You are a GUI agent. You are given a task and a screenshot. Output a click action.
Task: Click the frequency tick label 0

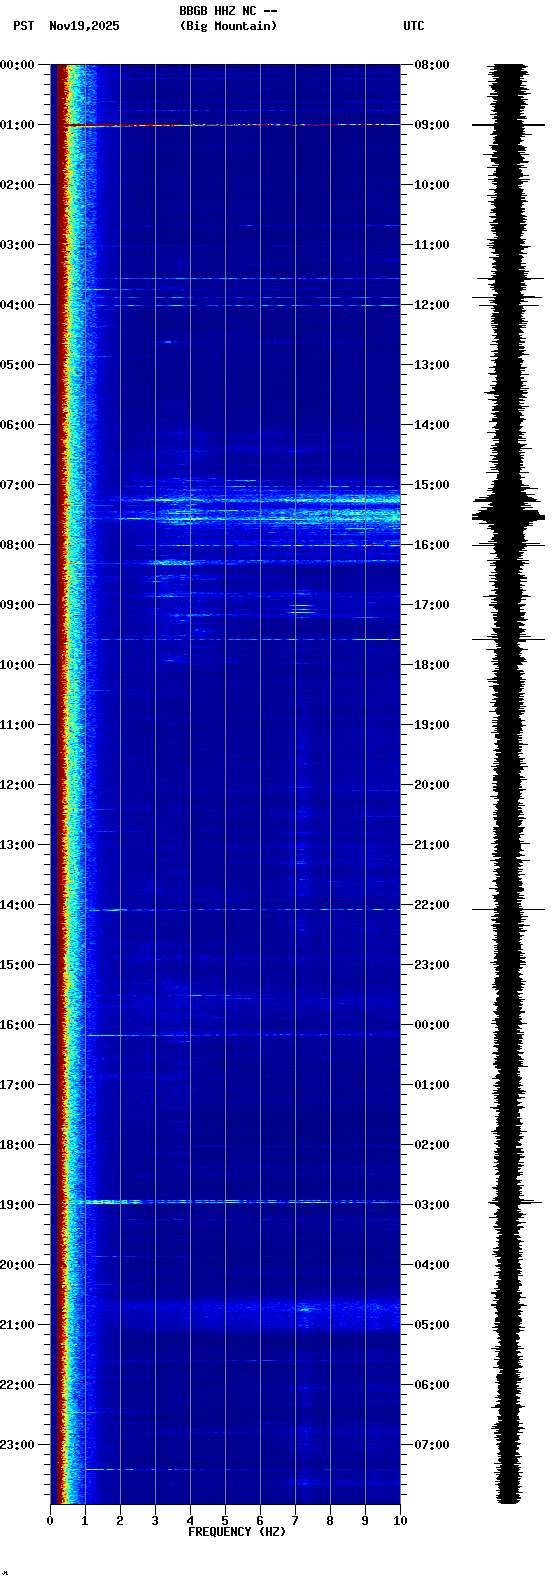[50, 1521]
